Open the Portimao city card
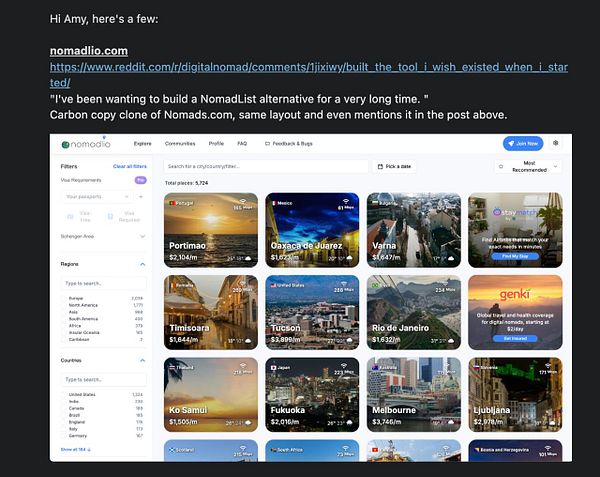The height and width of the screenshot is (477, 600). tap(211, 230)
